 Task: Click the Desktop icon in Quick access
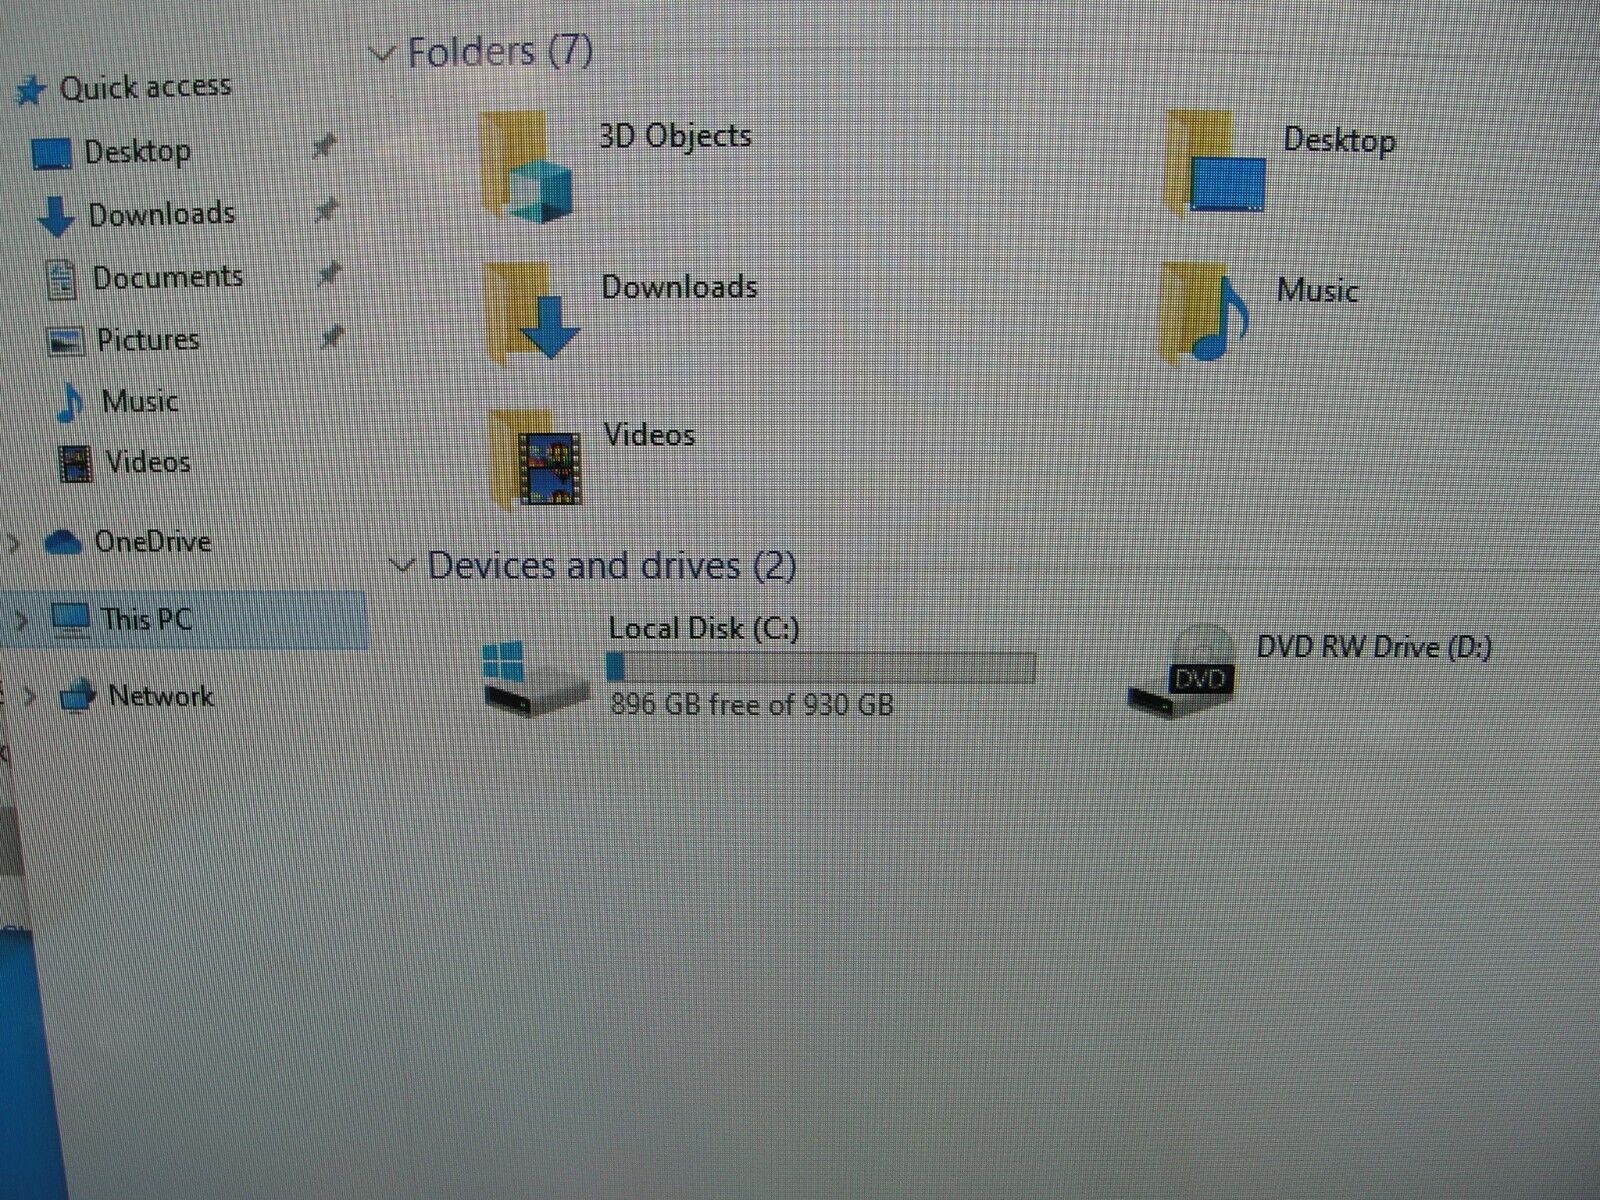(51, 154)
